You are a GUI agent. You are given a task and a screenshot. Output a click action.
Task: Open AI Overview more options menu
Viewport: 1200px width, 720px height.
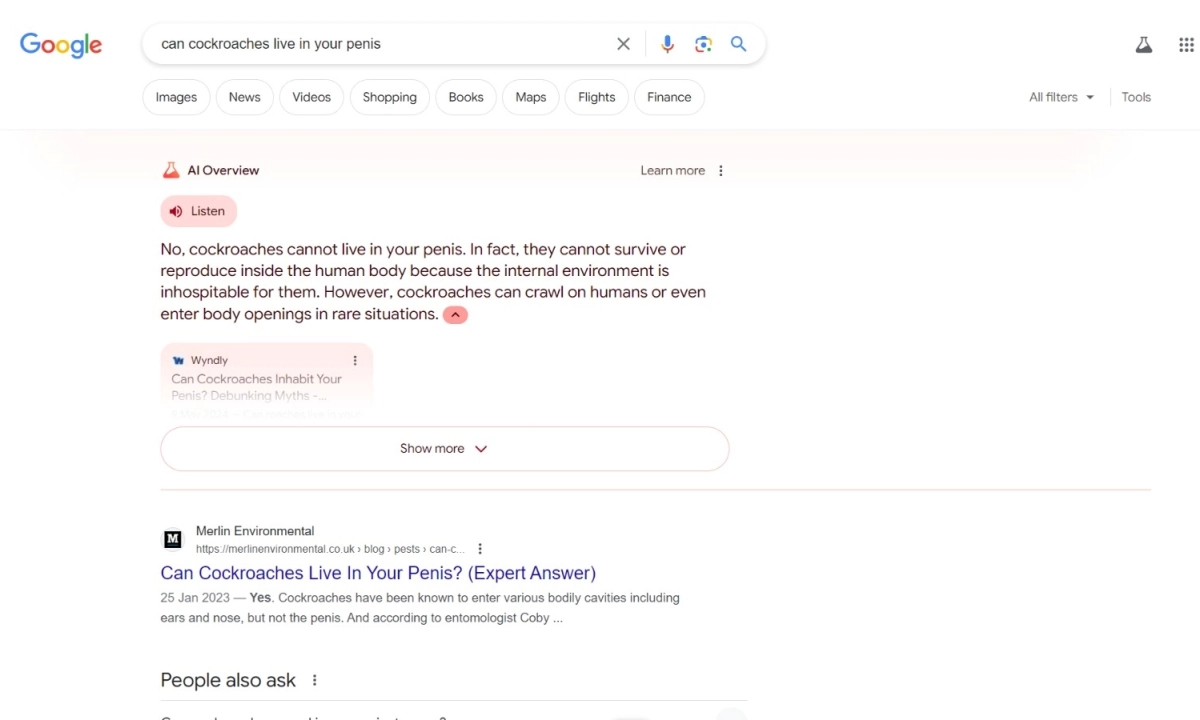pos(721,171)
